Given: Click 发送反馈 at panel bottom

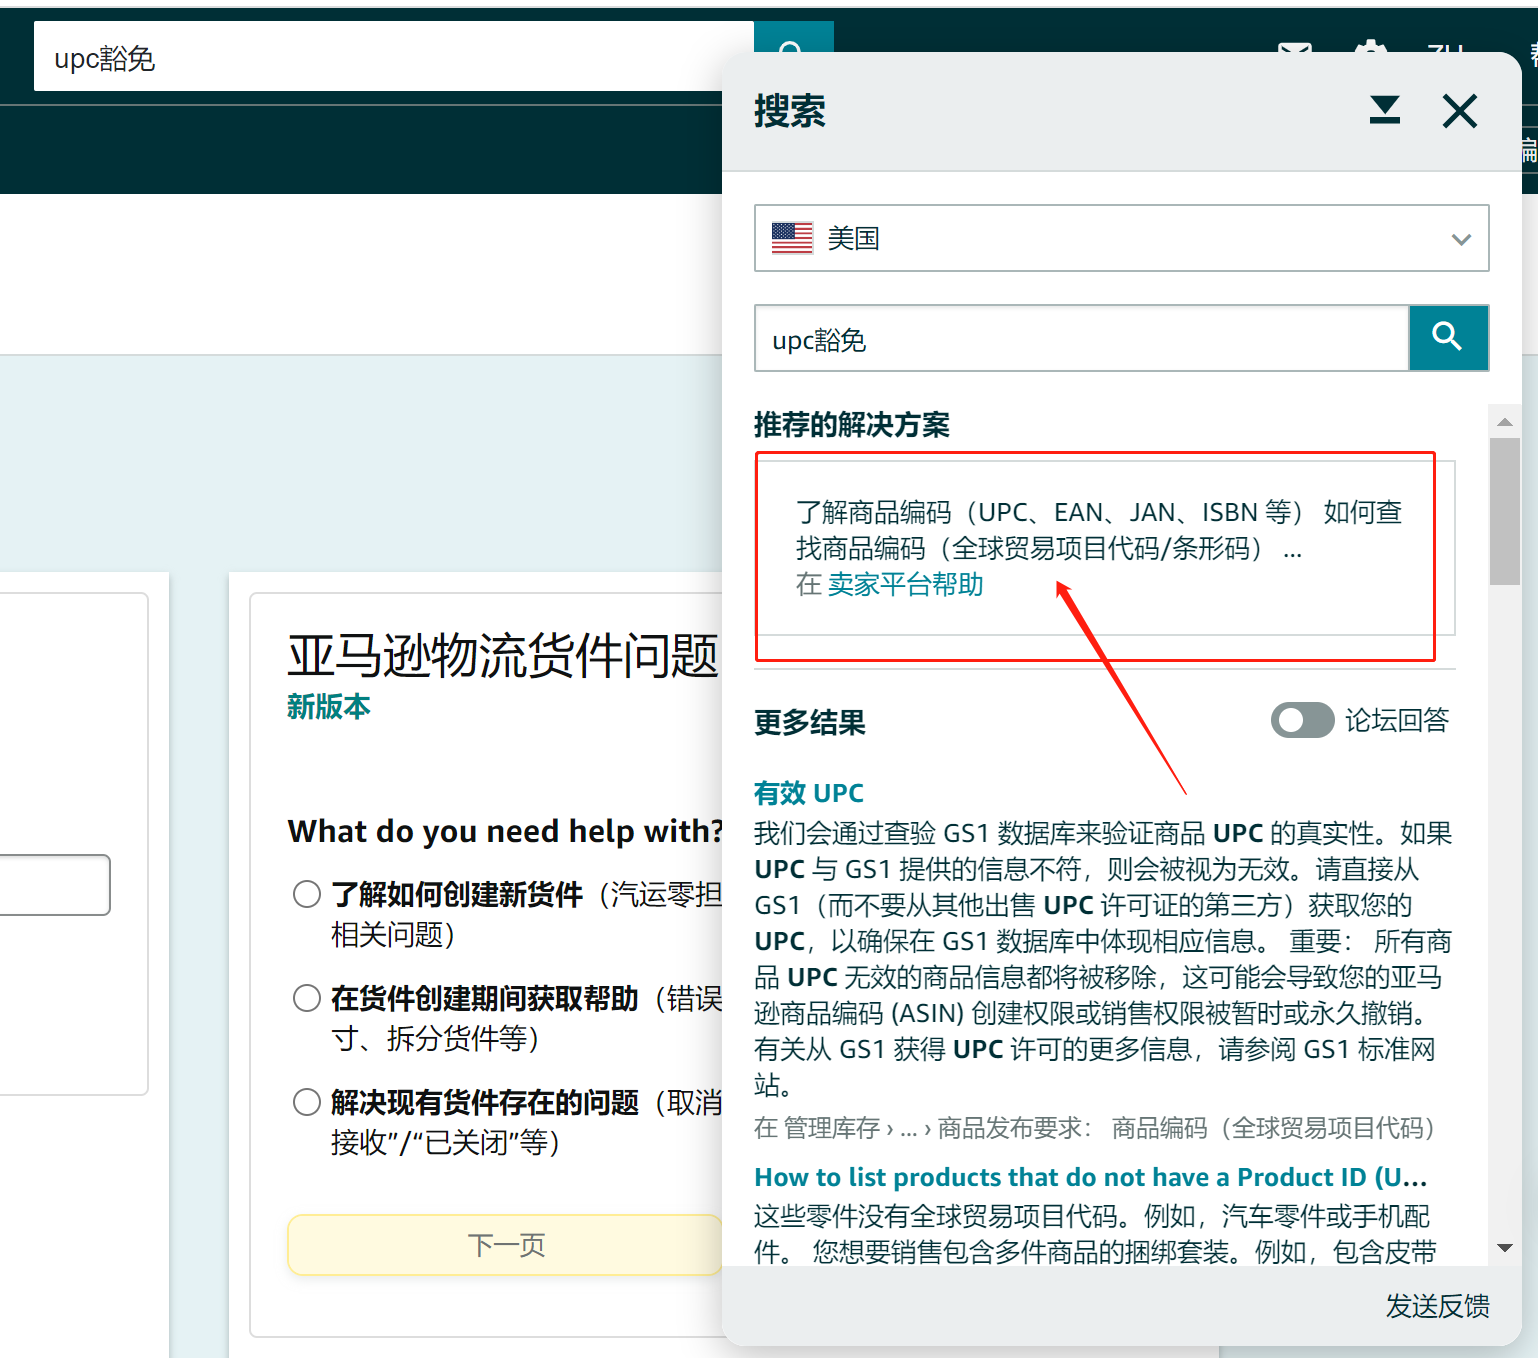Looking at the screenshot, I should 1436,1306.
